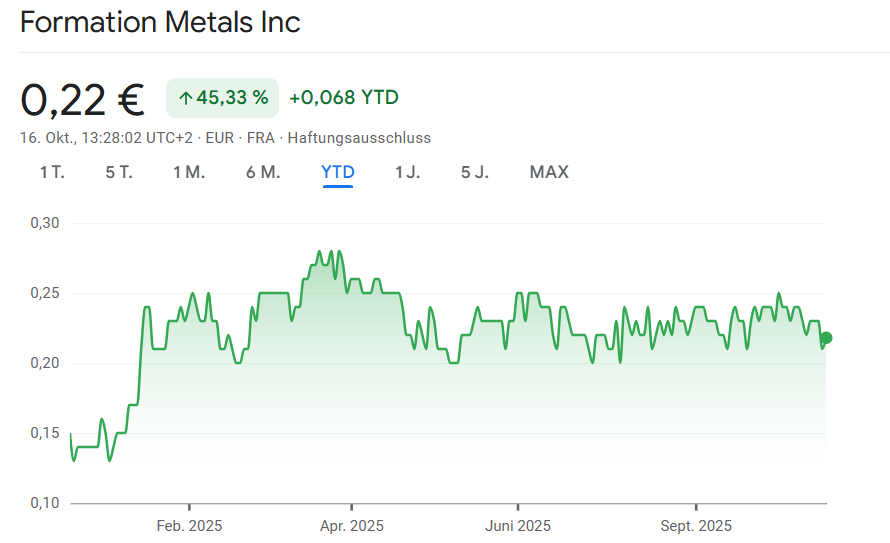
Task: Click the +0,068 YTD change text
Action: tap(344, 97)
